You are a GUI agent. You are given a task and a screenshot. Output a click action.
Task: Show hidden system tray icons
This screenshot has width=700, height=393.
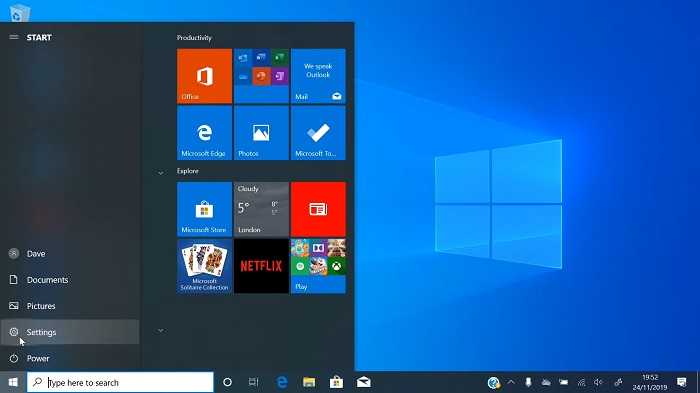coord(511,383)
